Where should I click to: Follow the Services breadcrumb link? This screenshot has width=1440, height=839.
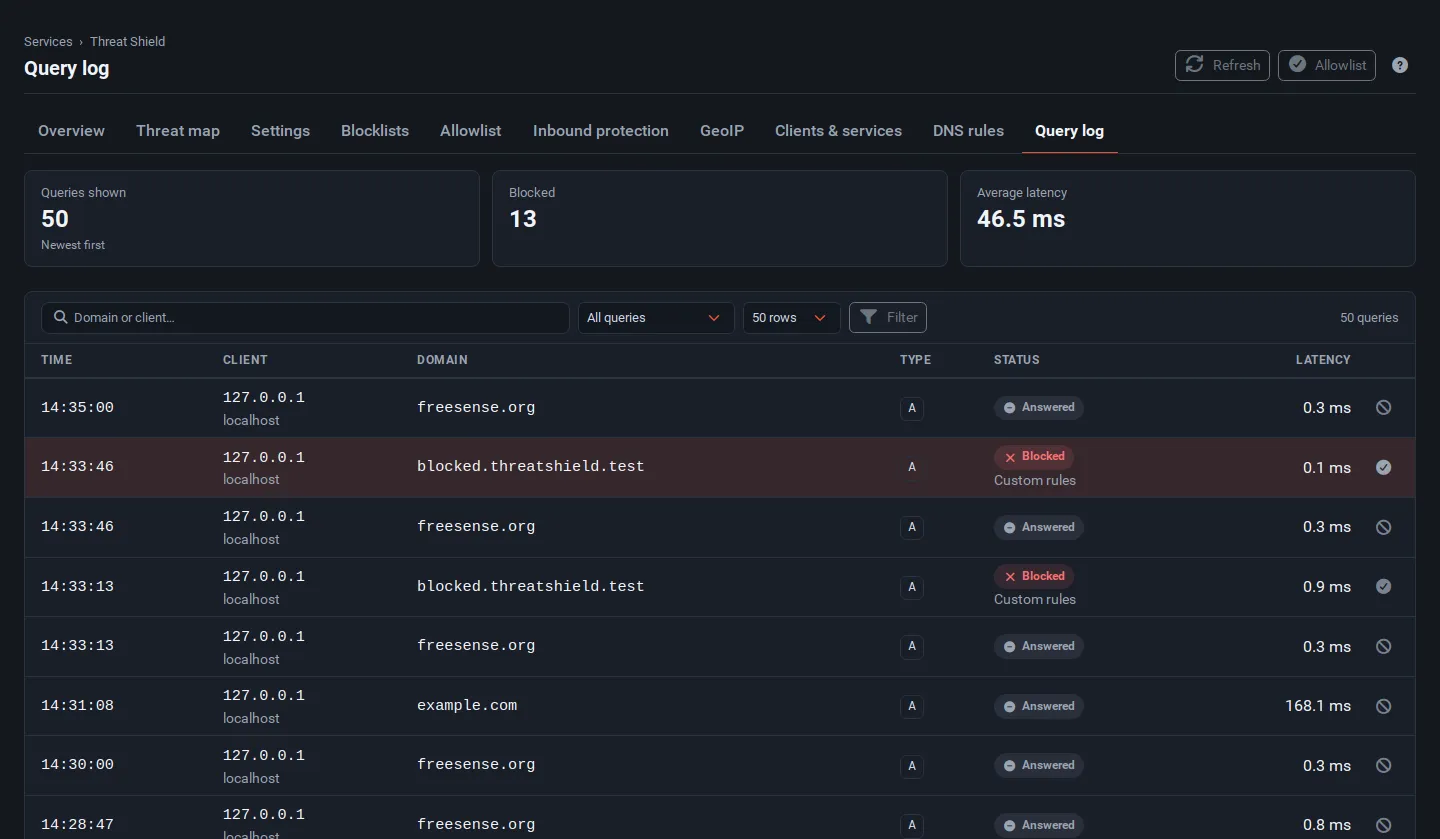pyautogui.click(x=48, y=42)
